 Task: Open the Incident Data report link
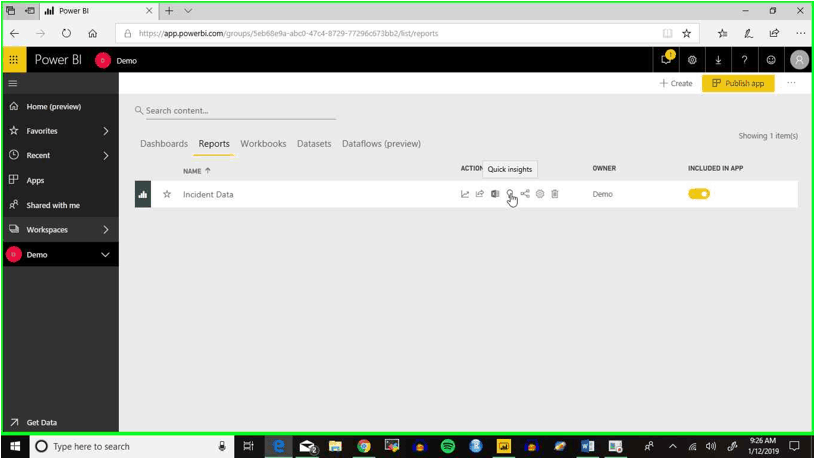(208, 195)
